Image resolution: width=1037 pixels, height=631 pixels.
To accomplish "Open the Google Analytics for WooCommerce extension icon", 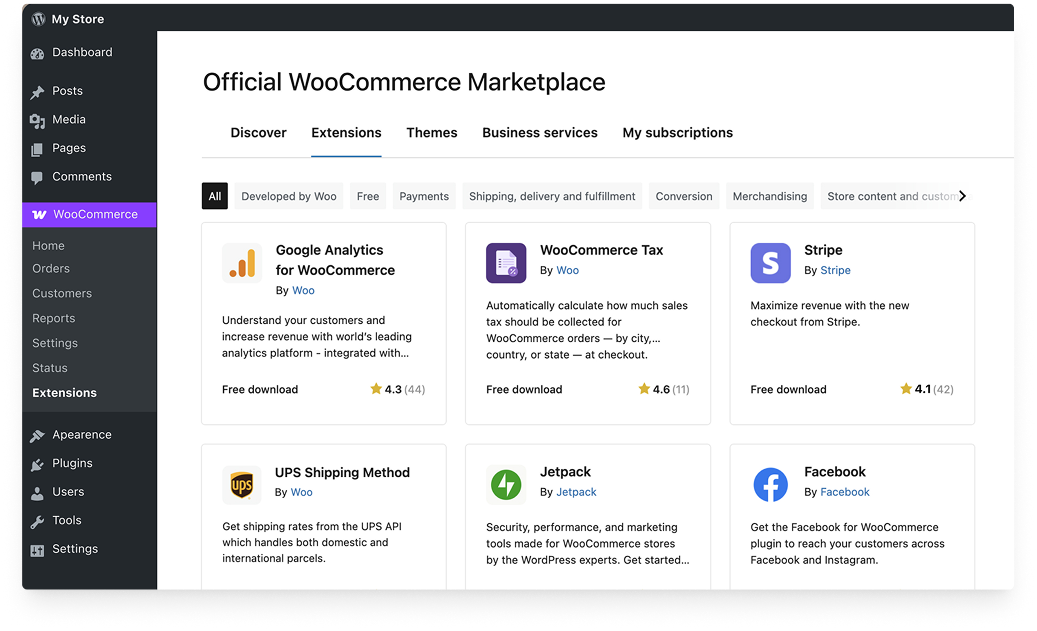I will tap(243, 263).
